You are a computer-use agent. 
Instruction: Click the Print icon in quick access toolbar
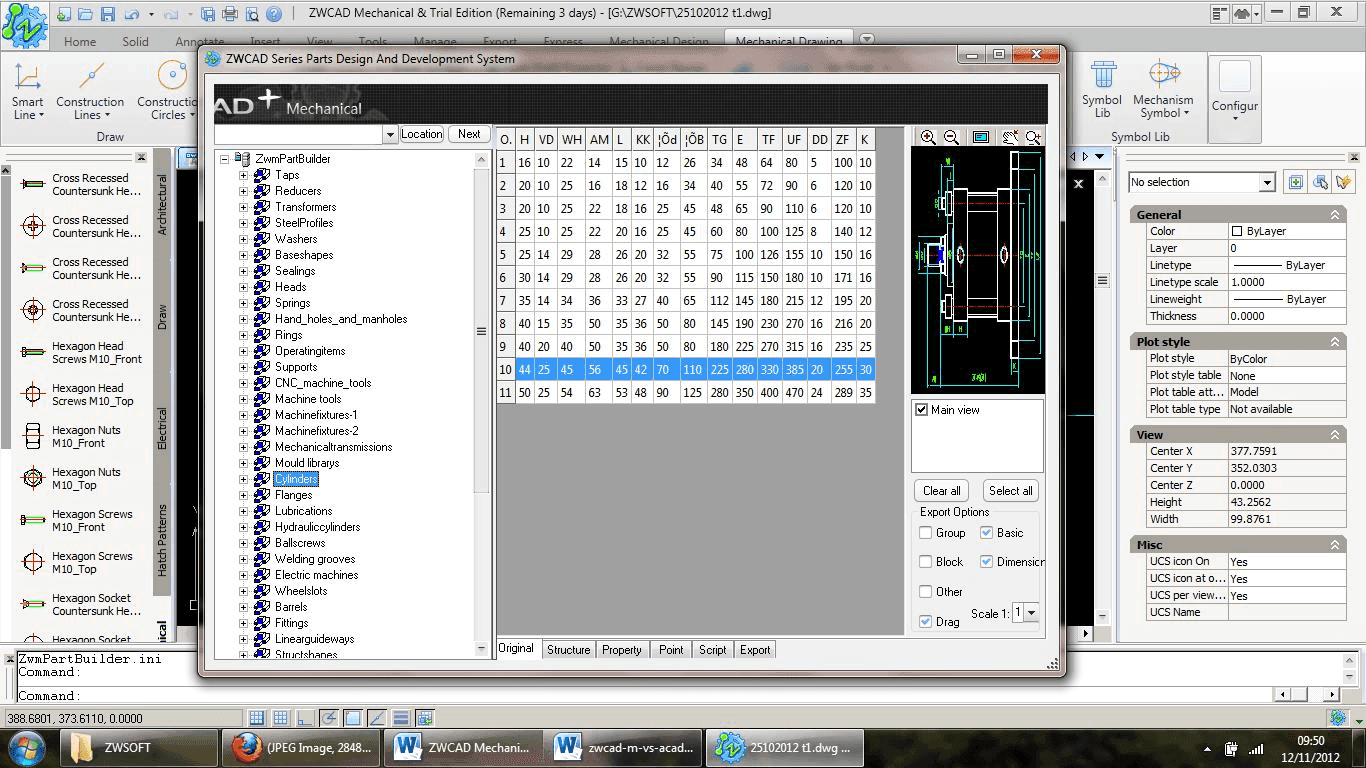230,14
